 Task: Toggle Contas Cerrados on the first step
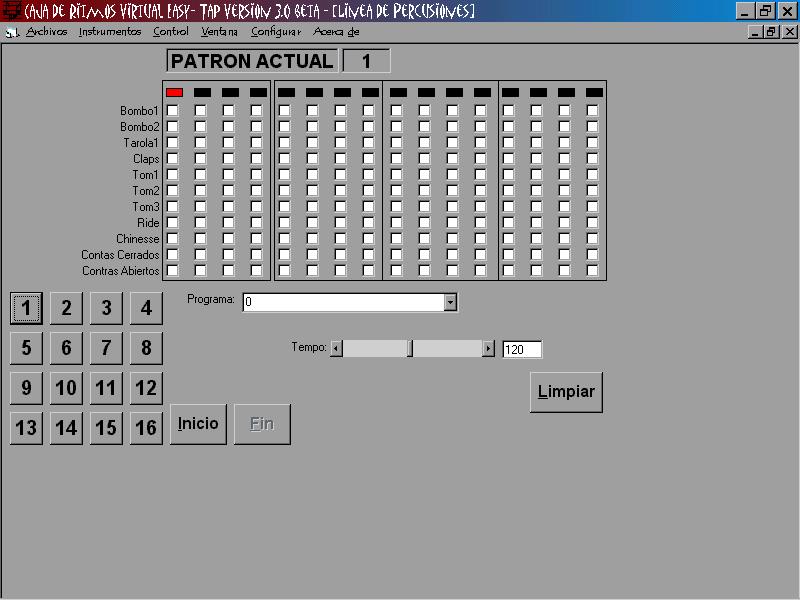173,255
